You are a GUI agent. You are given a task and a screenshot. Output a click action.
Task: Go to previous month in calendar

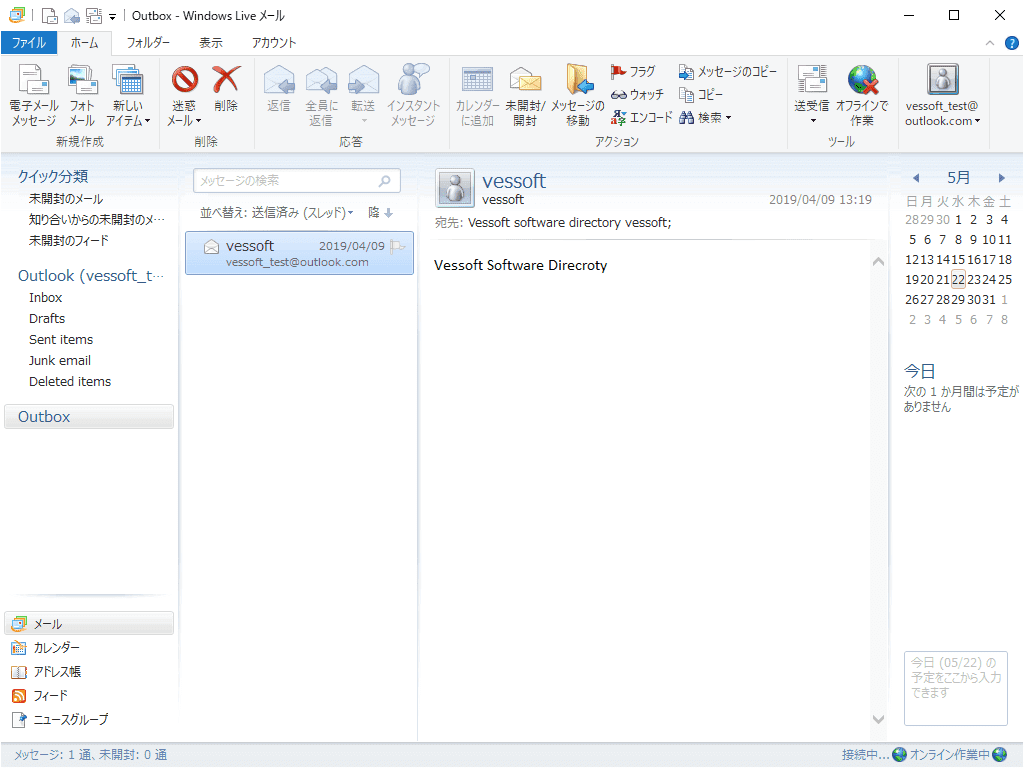[916, 178]
